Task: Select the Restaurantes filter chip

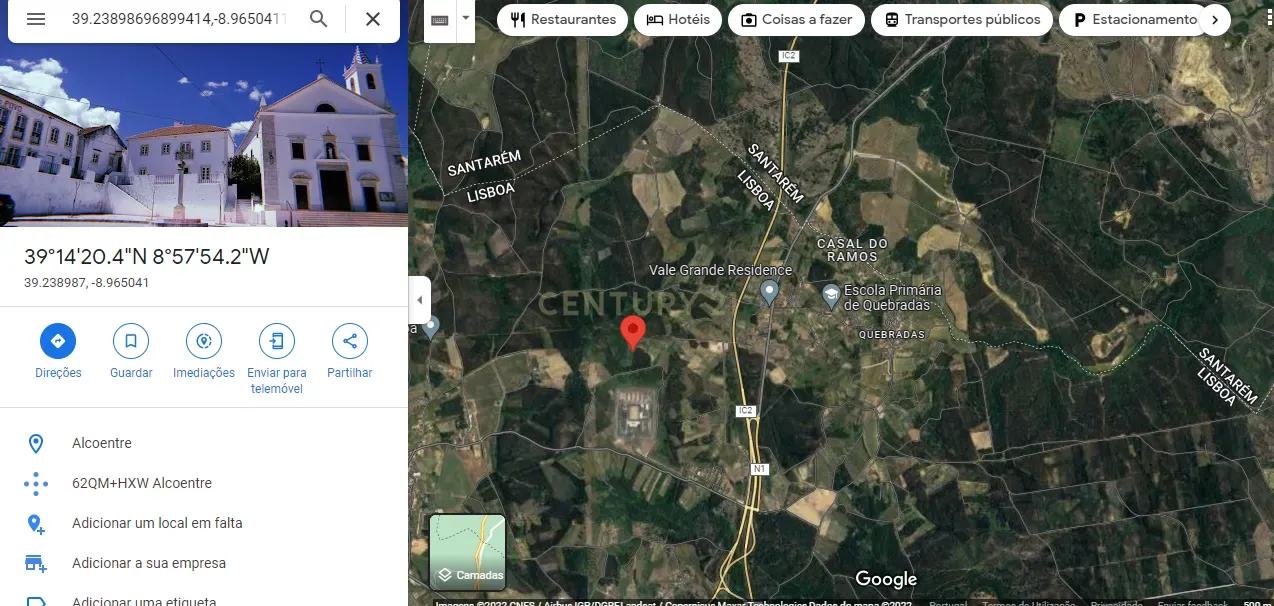Action: coord(563,19)
